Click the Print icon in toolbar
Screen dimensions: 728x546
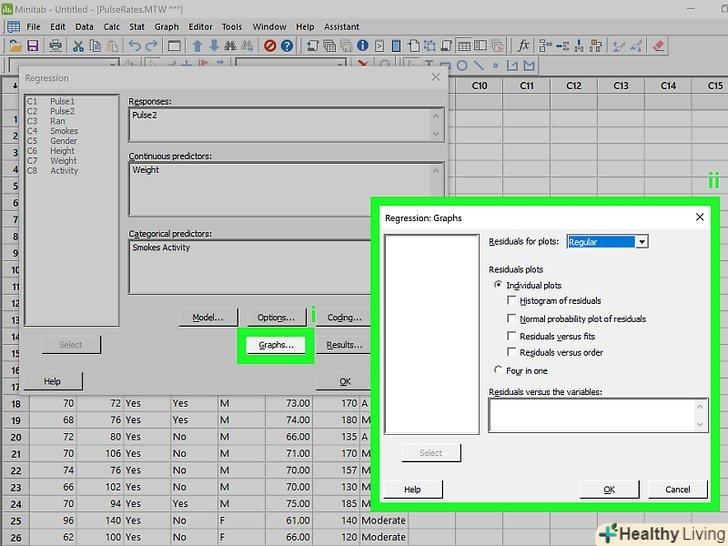[56, 46]
